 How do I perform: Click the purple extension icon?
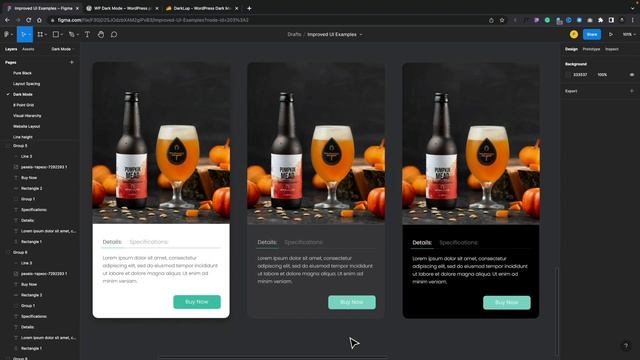coord(537,20)
